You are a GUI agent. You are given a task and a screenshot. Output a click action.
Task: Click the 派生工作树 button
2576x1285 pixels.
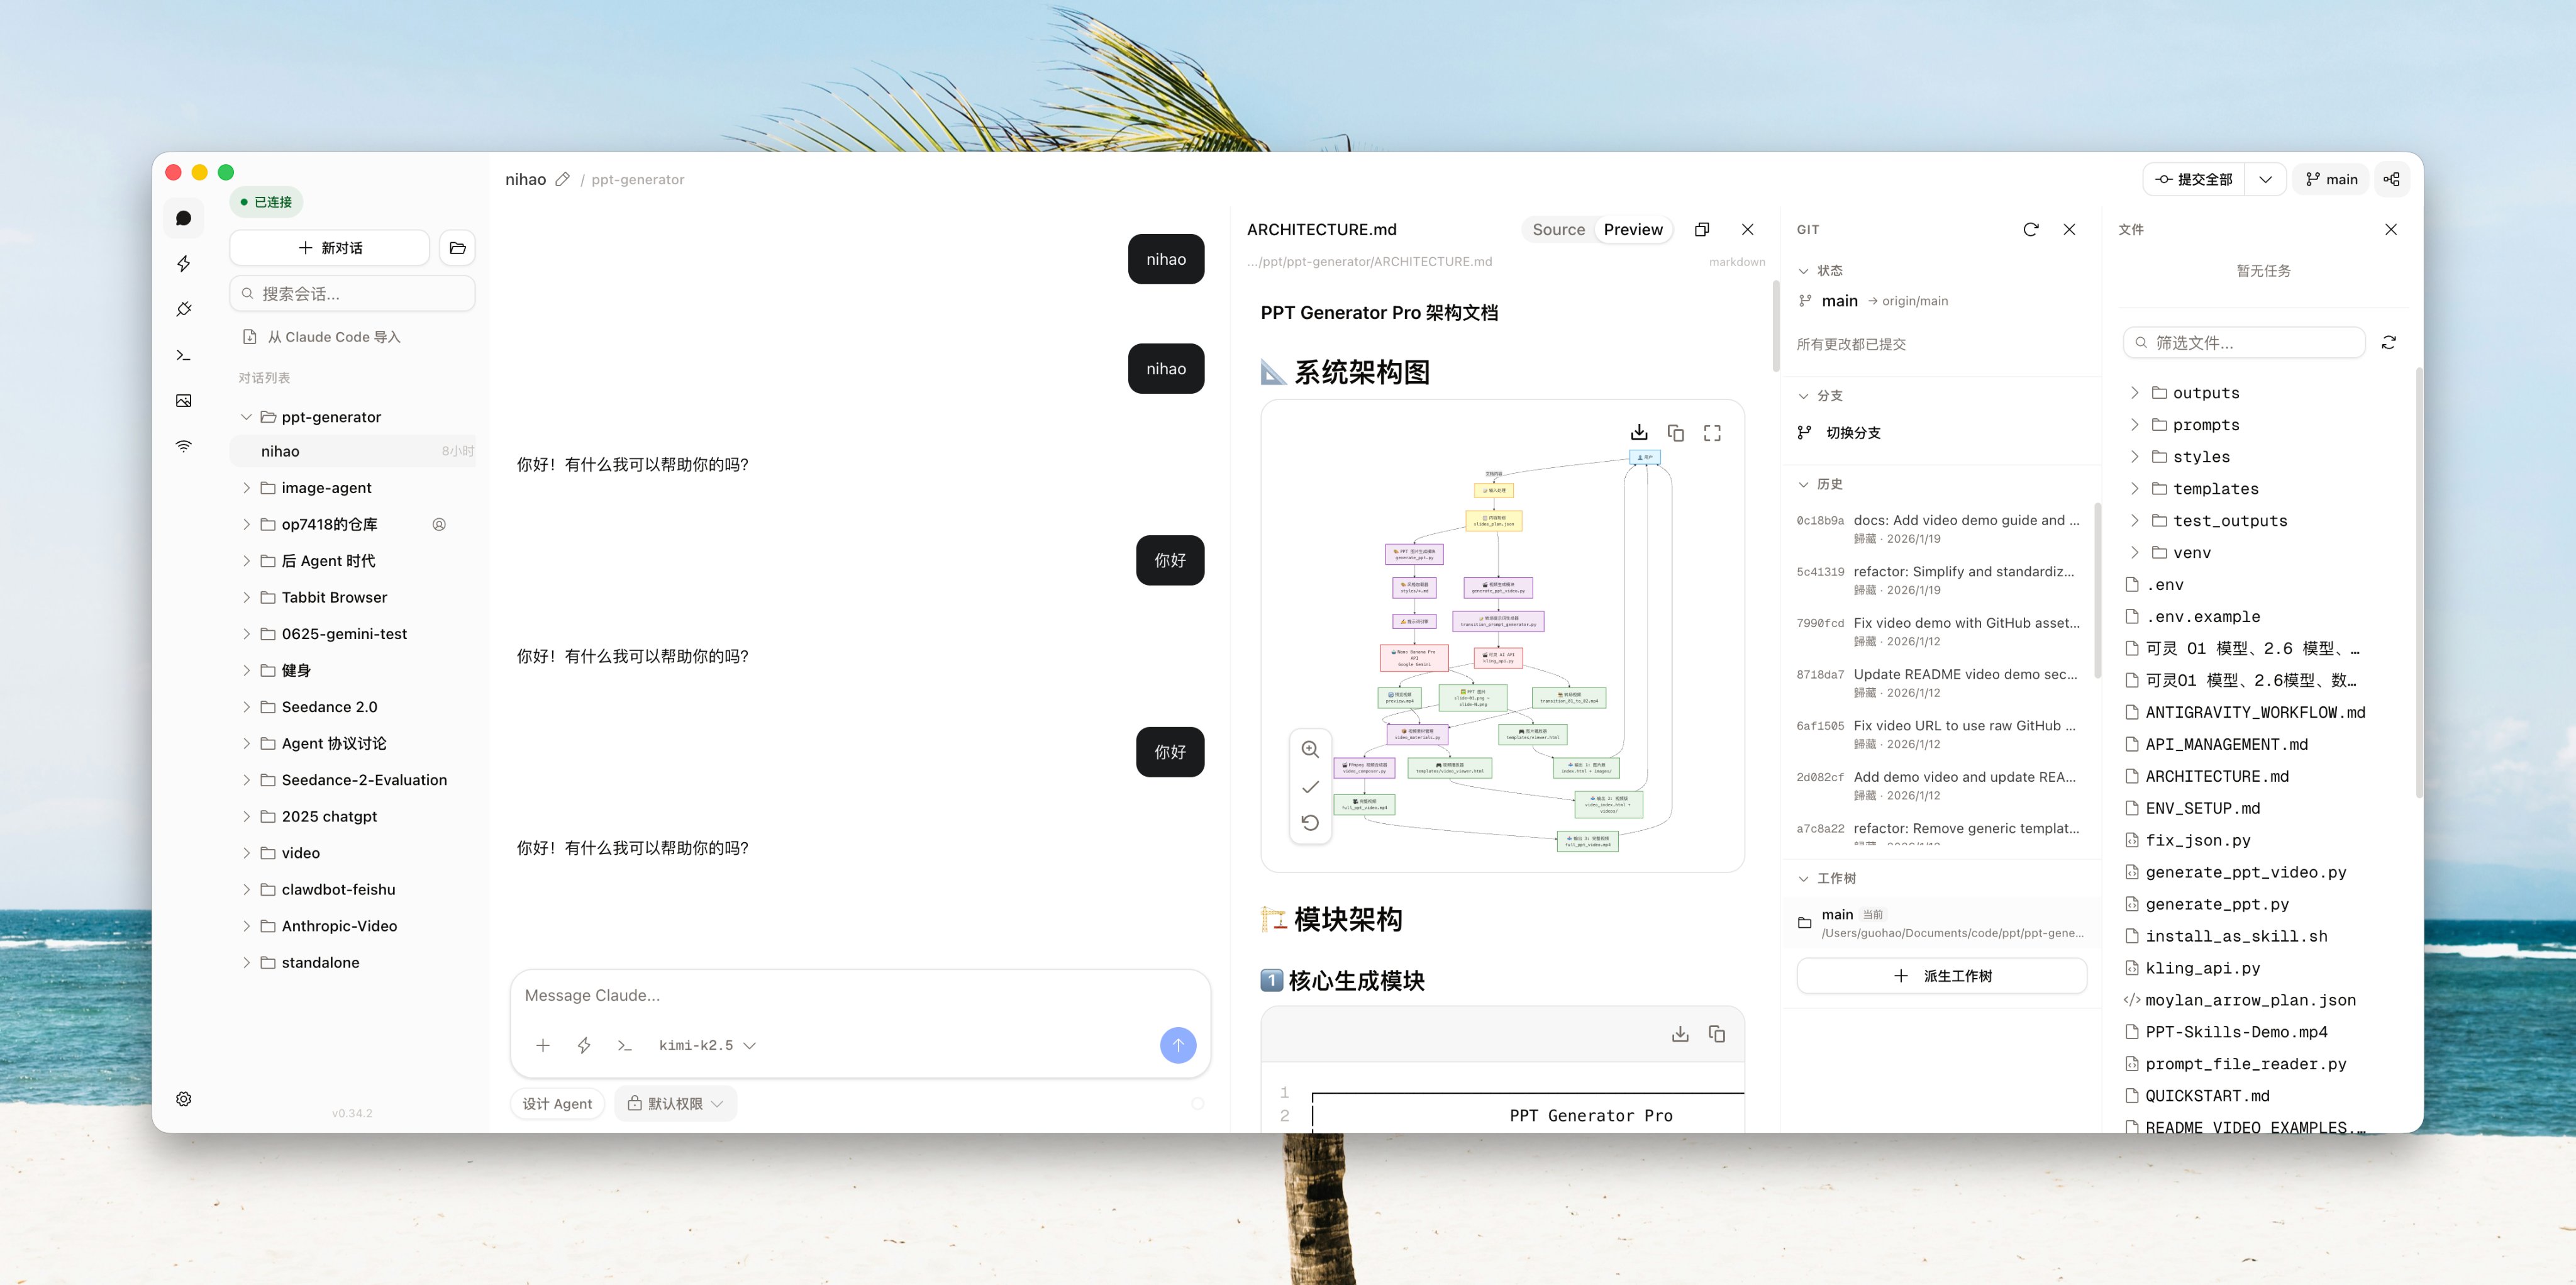1941,976
